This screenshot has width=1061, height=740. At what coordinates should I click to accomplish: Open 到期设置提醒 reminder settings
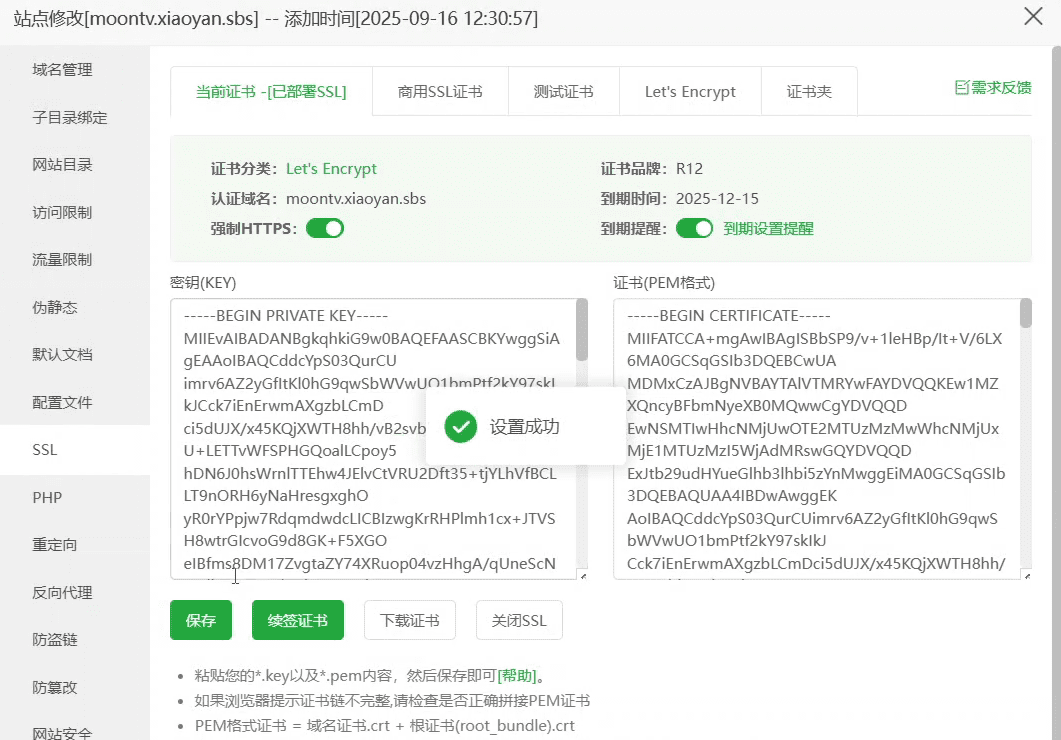pyautogui.click(x=768, y=228)
